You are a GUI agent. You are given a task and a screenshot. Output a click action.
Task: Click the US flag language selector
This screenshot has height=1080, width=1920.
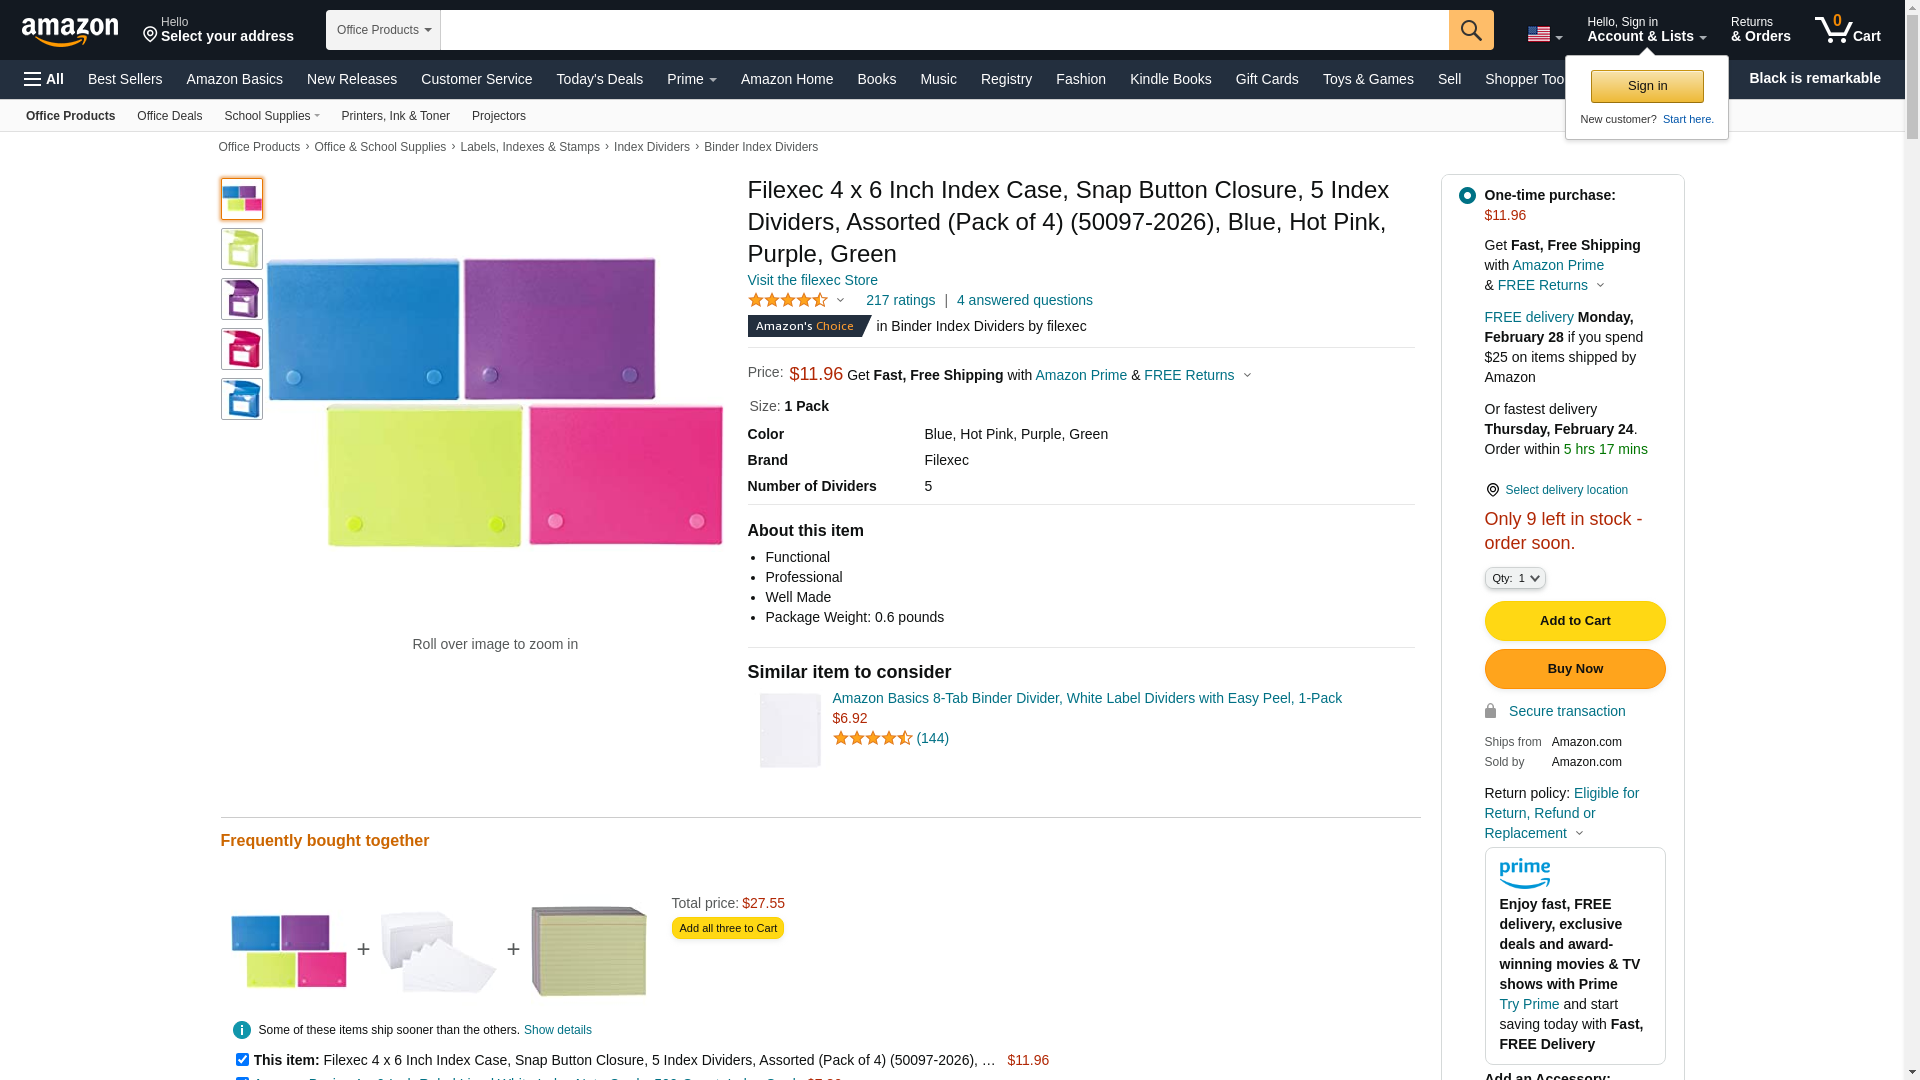[x=1543, y=34]
